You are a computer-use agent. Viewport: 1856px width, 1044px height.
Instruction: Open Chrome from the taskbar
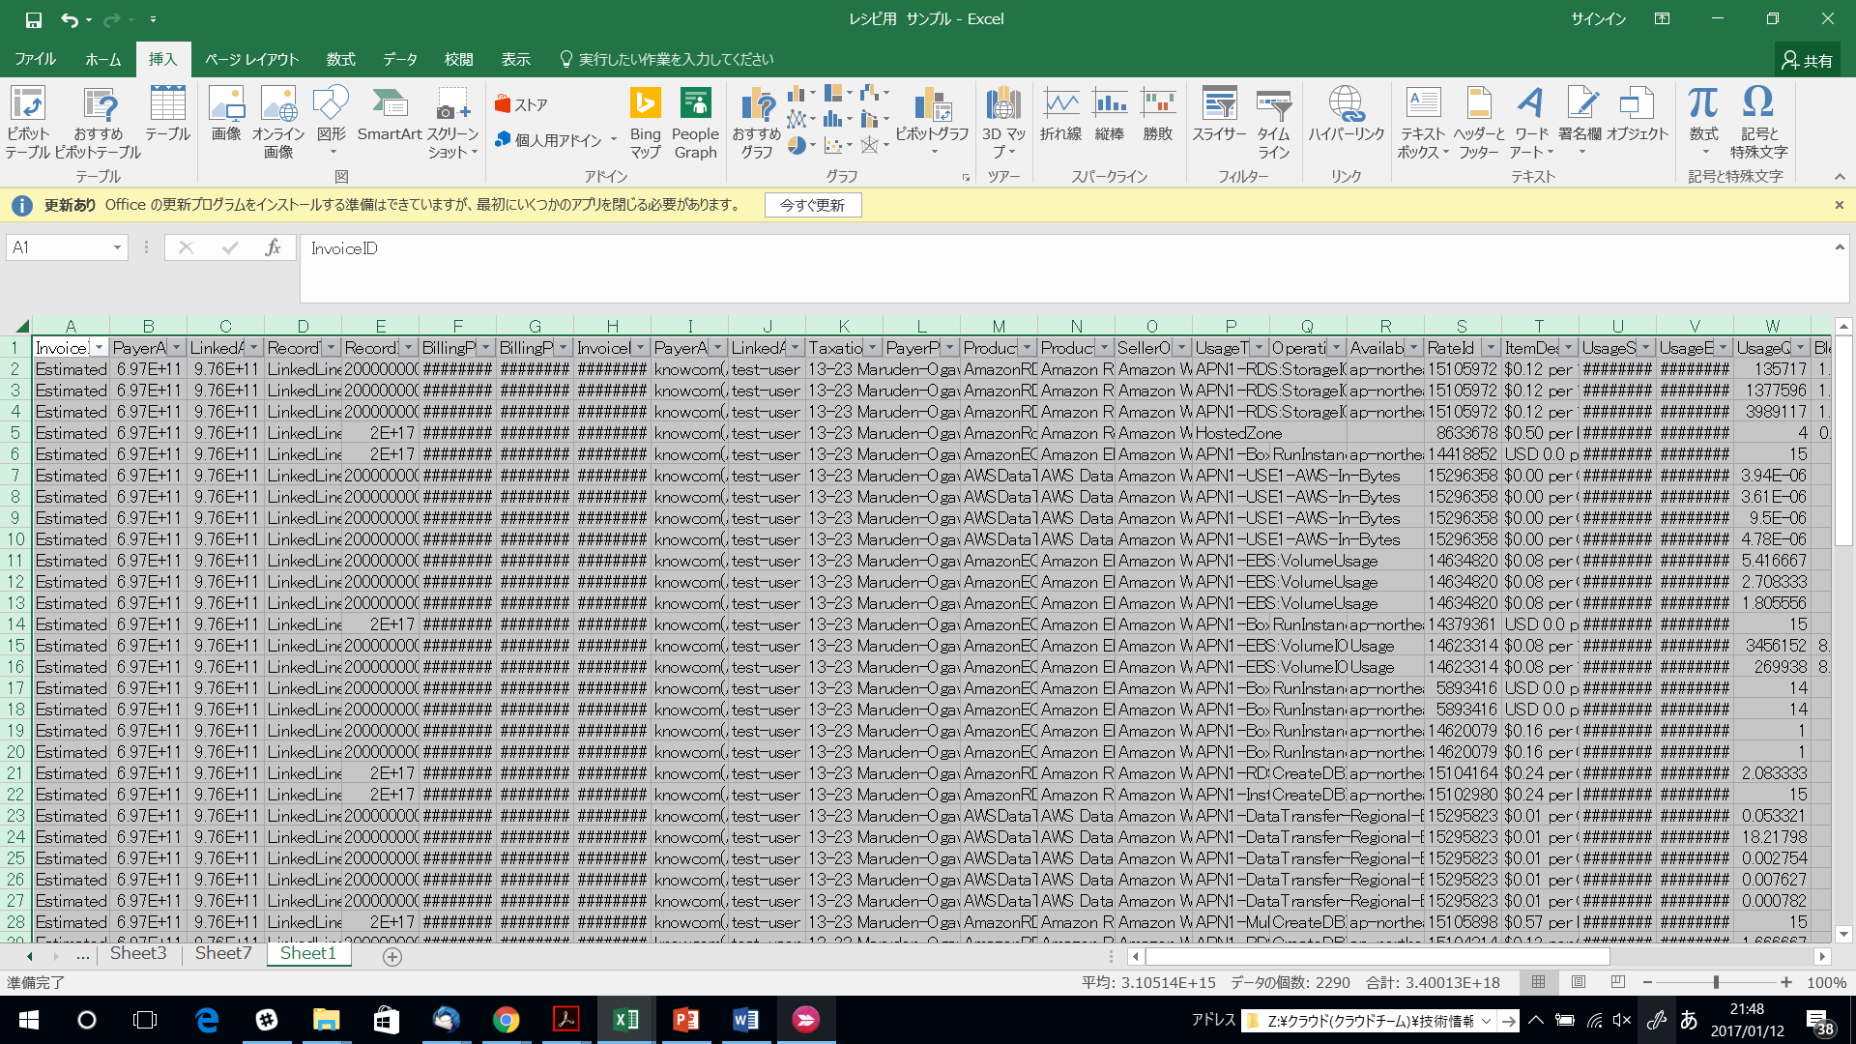click(x=506, y=1019)
